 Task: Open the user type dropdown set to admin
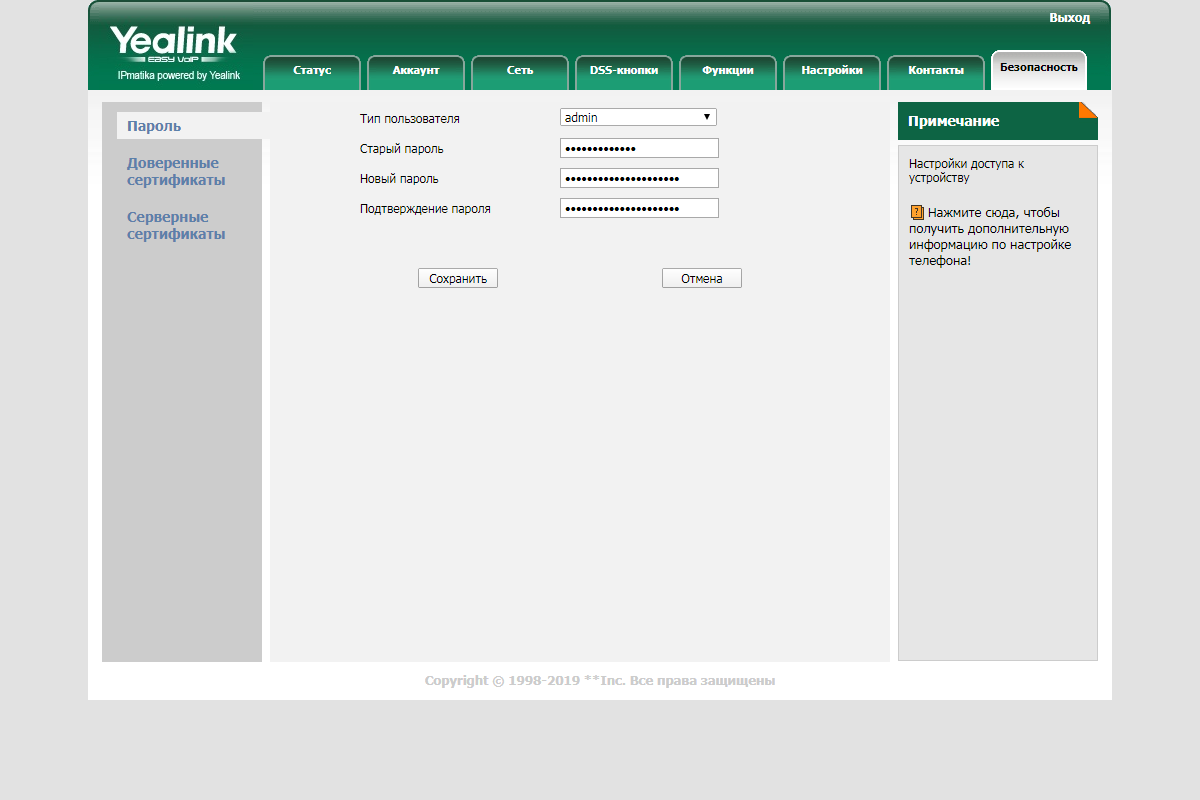coord(638,117)
